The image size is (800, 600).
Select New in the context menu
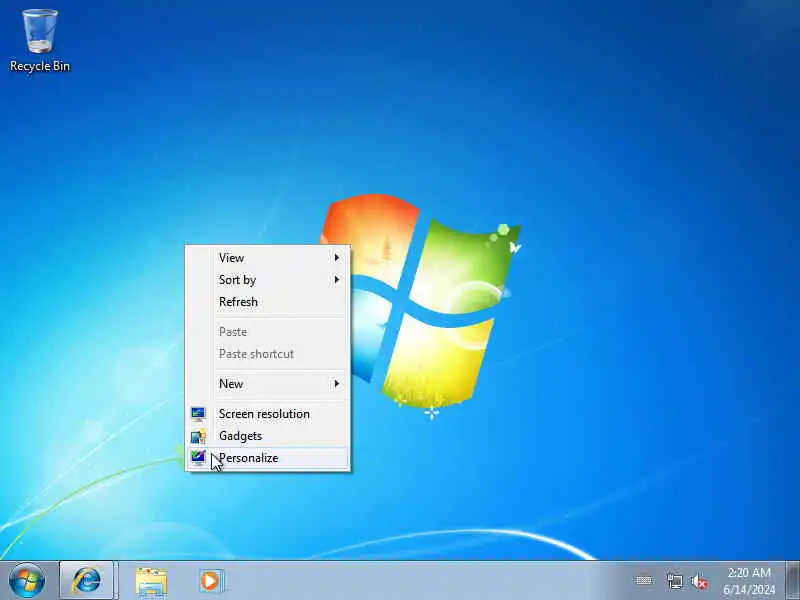coord(268,384)
